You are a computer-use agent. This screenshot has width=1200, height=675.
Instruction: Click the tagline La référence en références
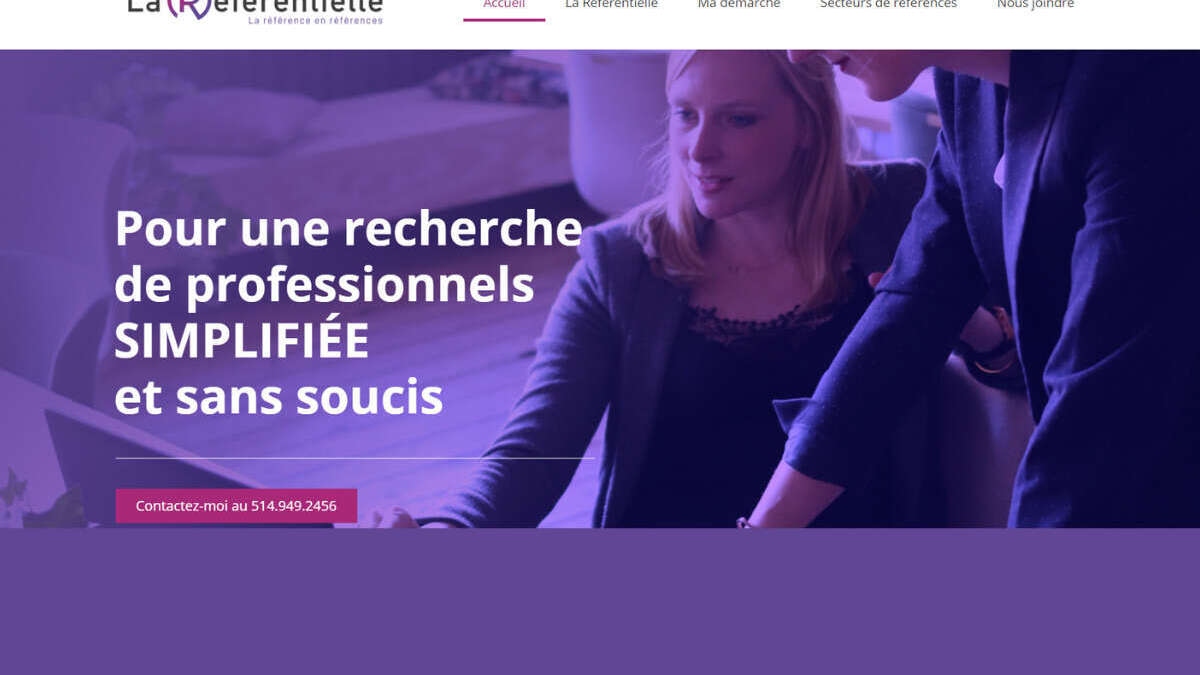click(315, 20)
